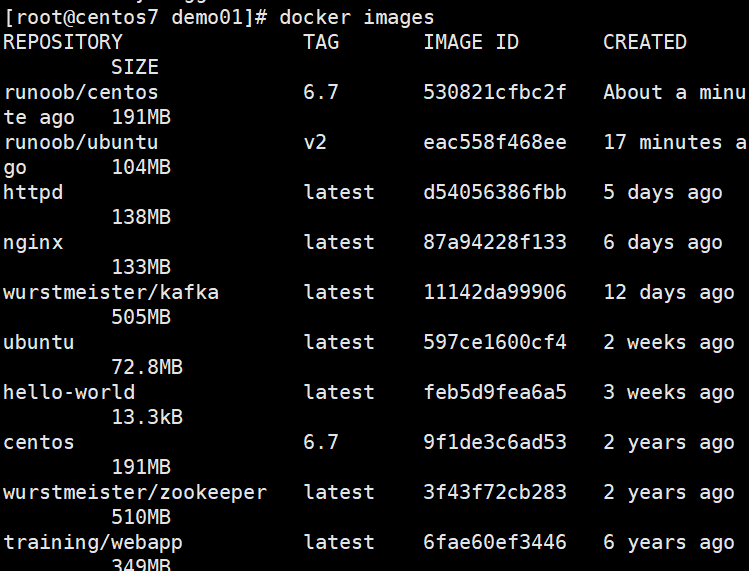This screenshot has width=749, height=571.
Task: Select the hello-world repository name
Action: [x=69, y=392]
